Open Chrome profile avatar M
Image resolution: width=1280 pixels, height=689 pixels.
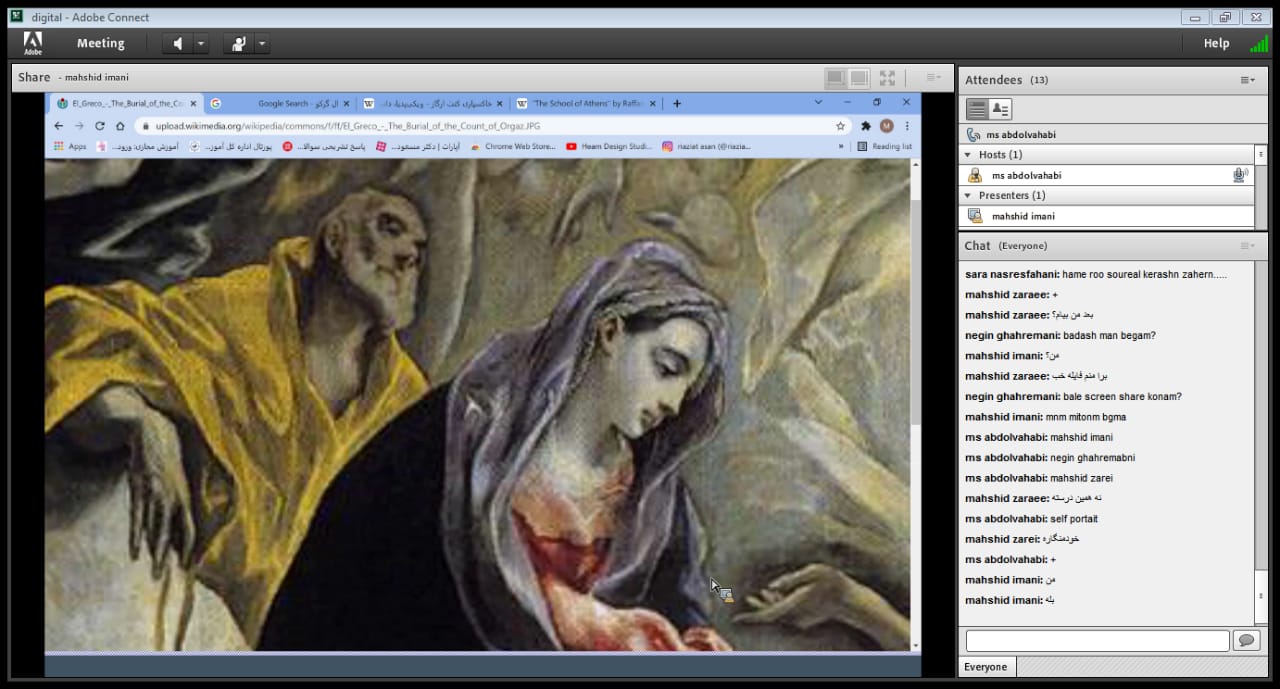tap(886, 126)
